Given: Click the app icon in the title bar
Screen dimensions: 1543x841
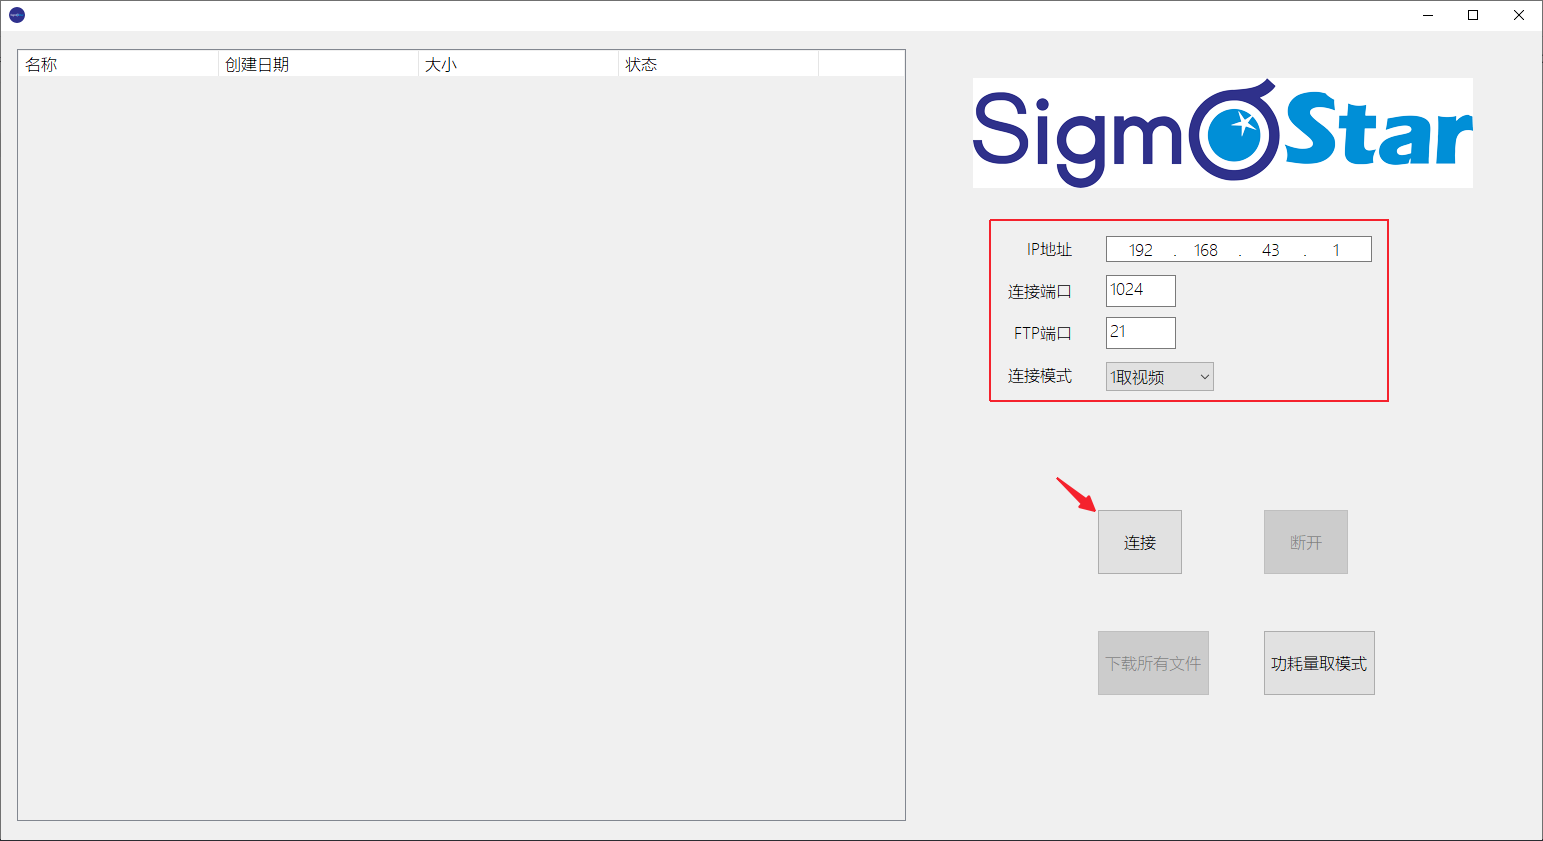Looking at the screenshot, I should pyautogui.click(x=16, y=15).
